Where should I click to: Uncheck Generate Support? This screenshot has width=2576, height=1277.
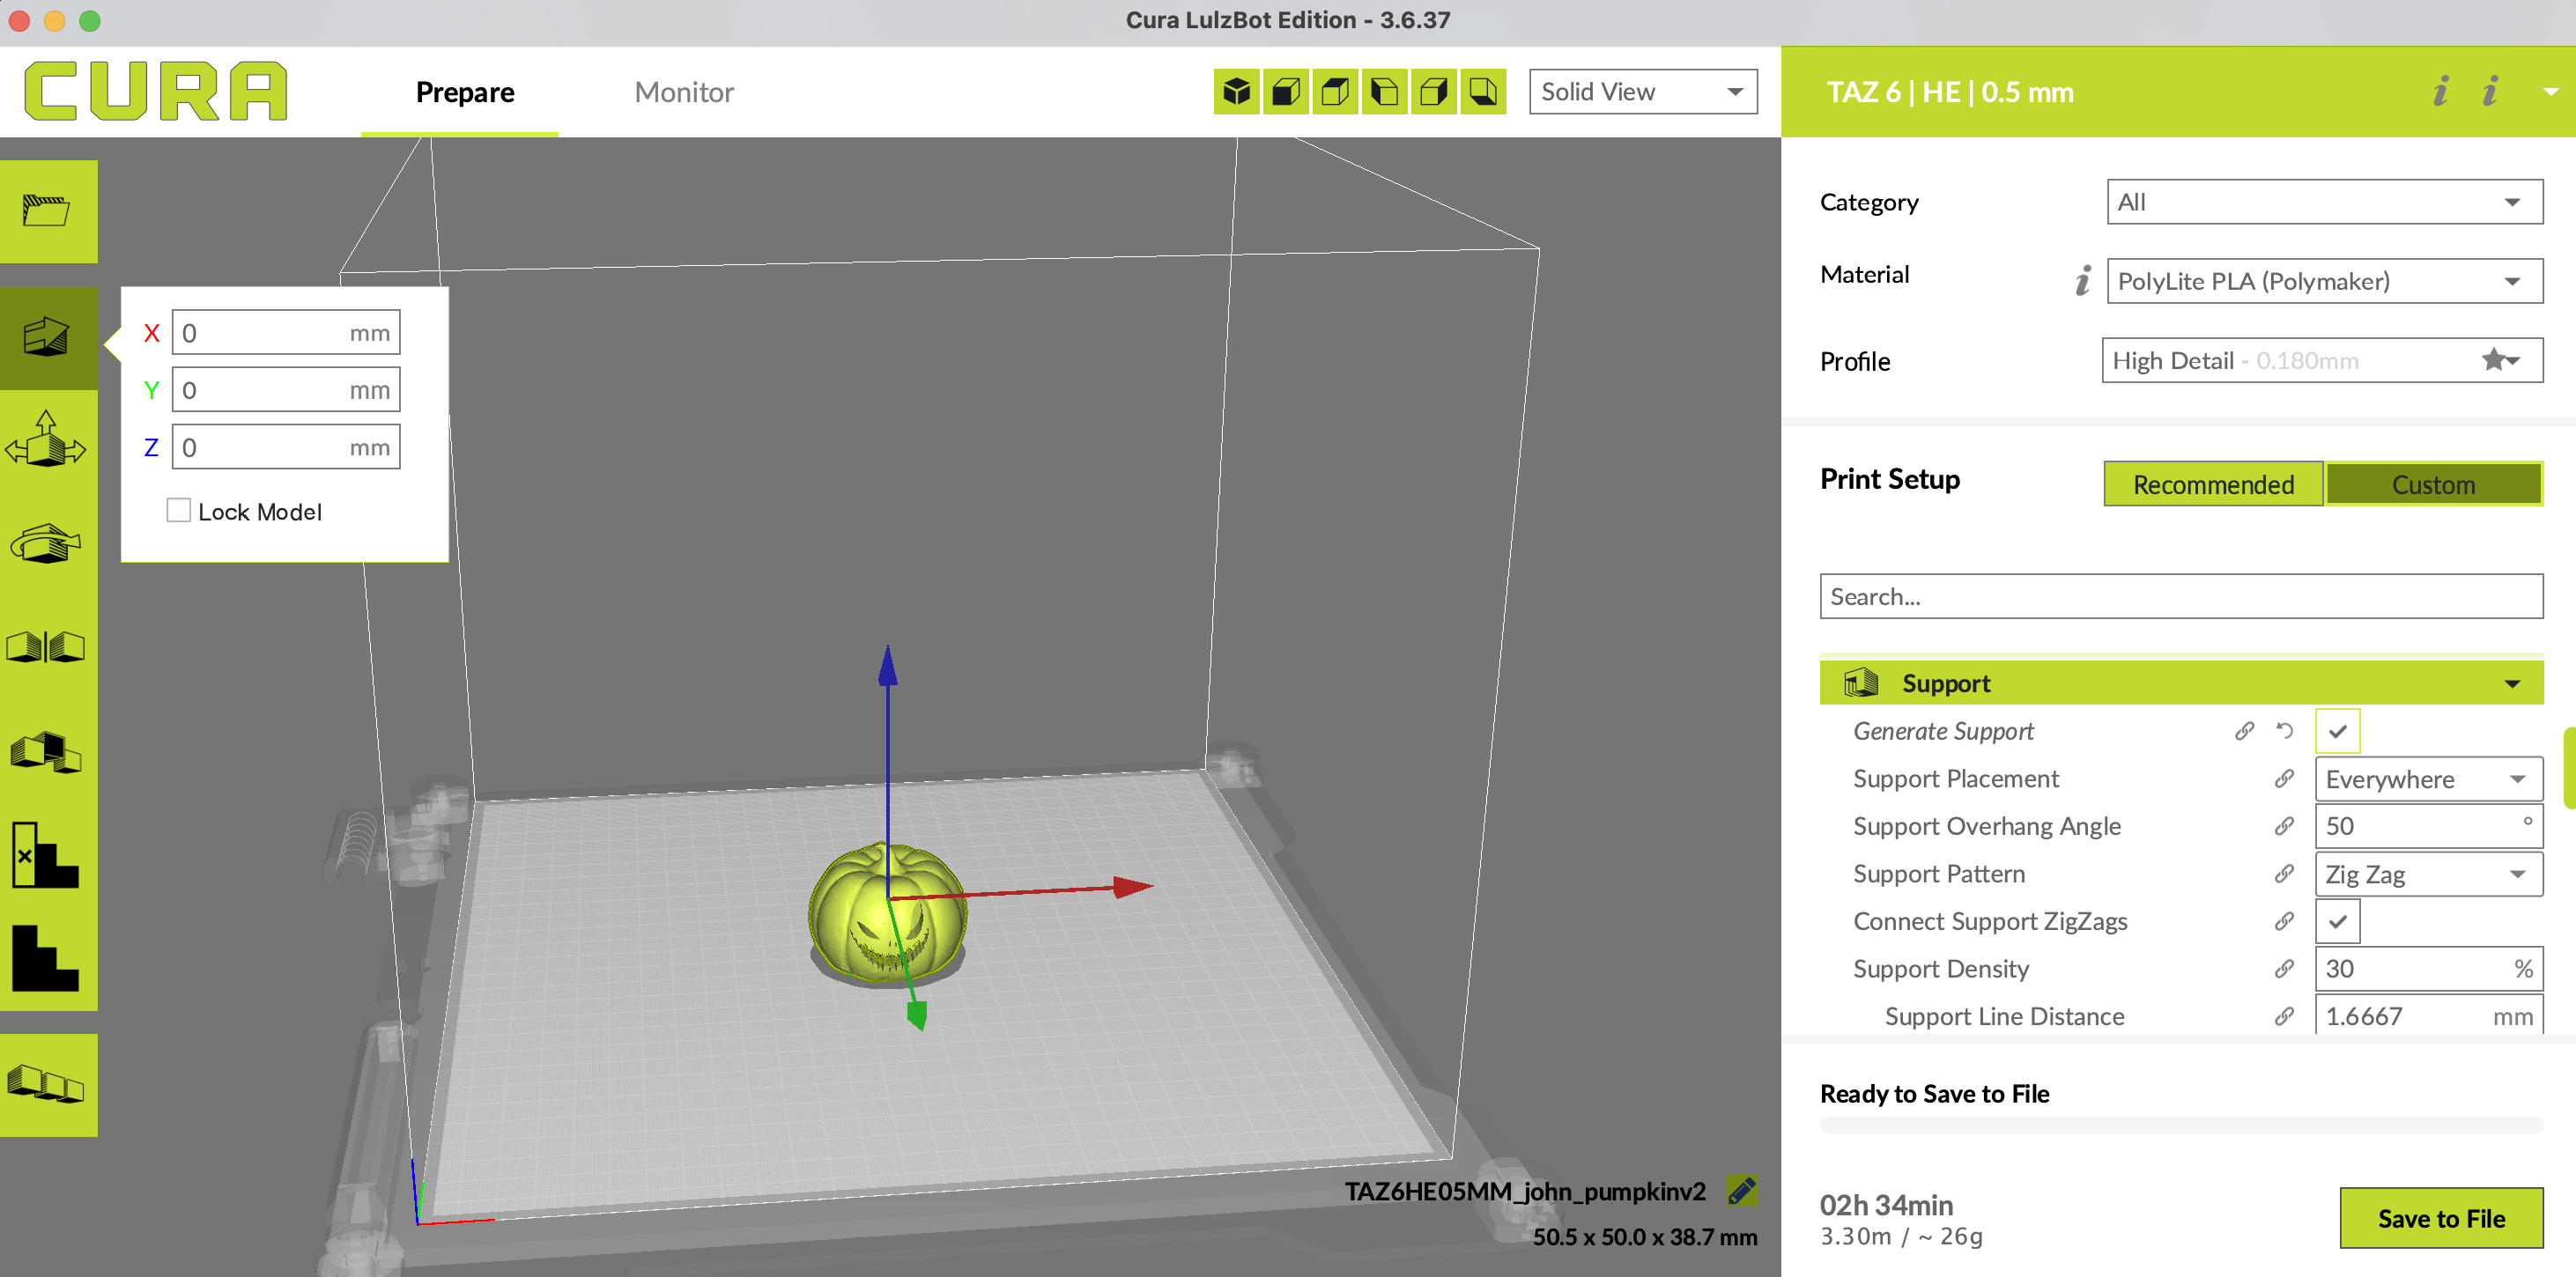(x=2337, y=731)
